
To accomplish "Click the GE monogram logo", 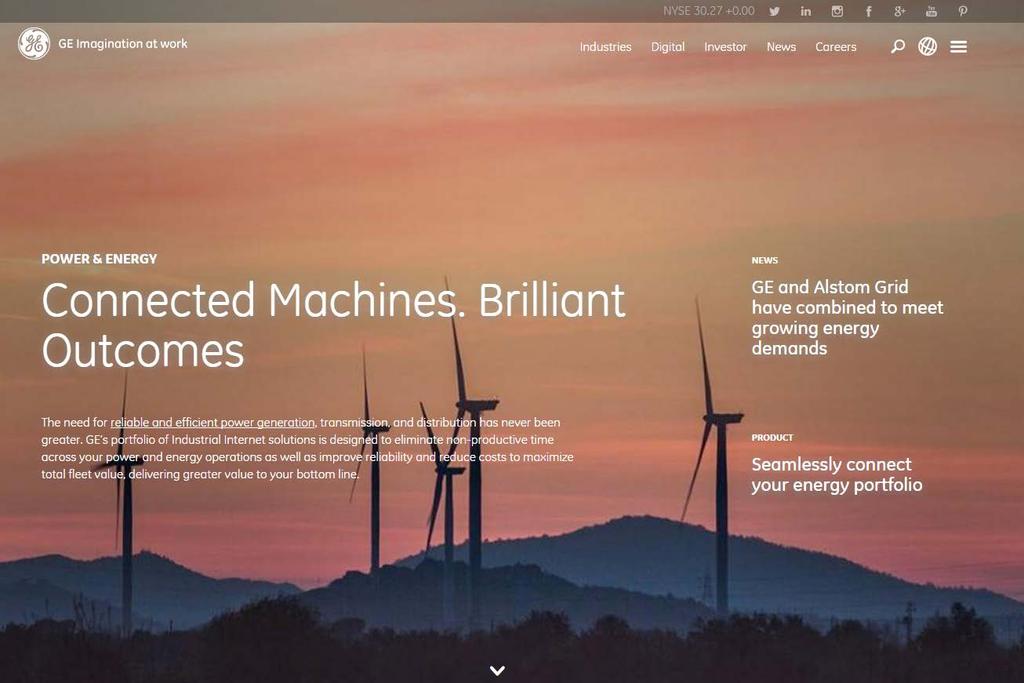I will [x=34, y=44].
